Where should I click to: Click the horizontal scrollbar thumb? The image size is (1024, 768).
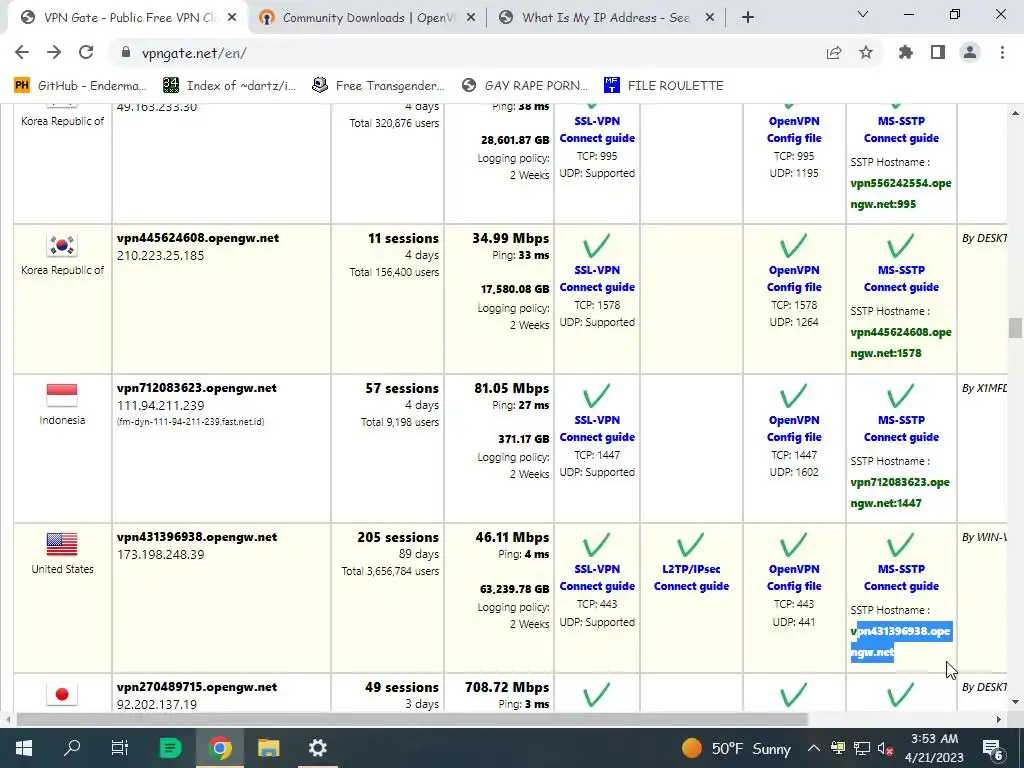(412, 719)
